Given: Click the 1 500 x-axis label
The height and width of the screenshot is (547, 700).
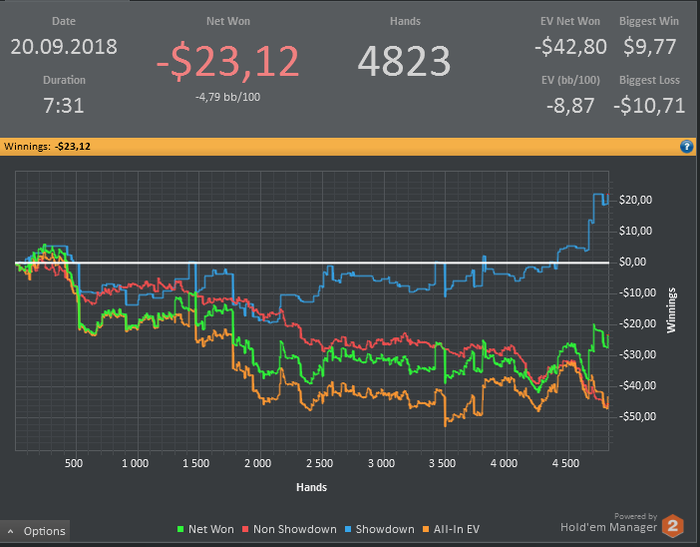Looking at the screenshot, I should click(x=196, y=463).
